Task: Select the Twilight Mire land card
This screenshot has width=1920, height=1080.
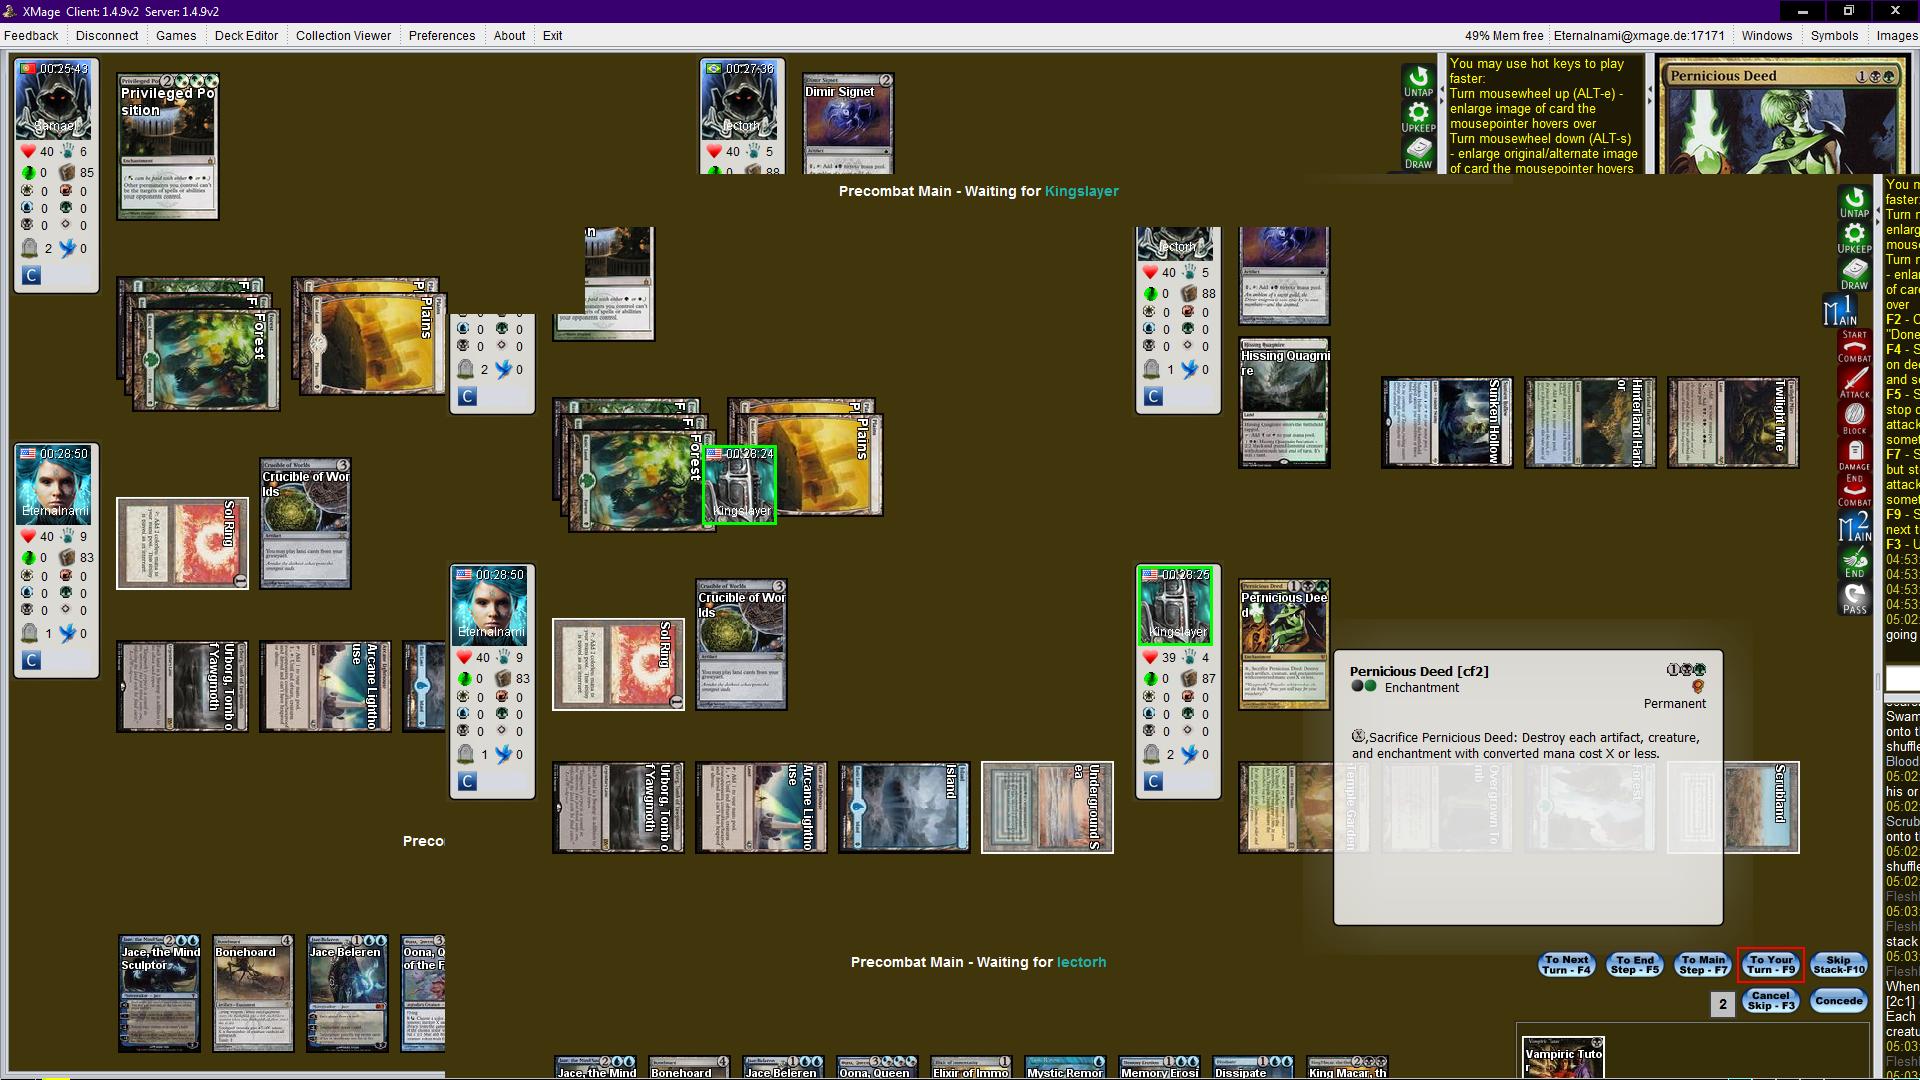Action: [1732, 422]
